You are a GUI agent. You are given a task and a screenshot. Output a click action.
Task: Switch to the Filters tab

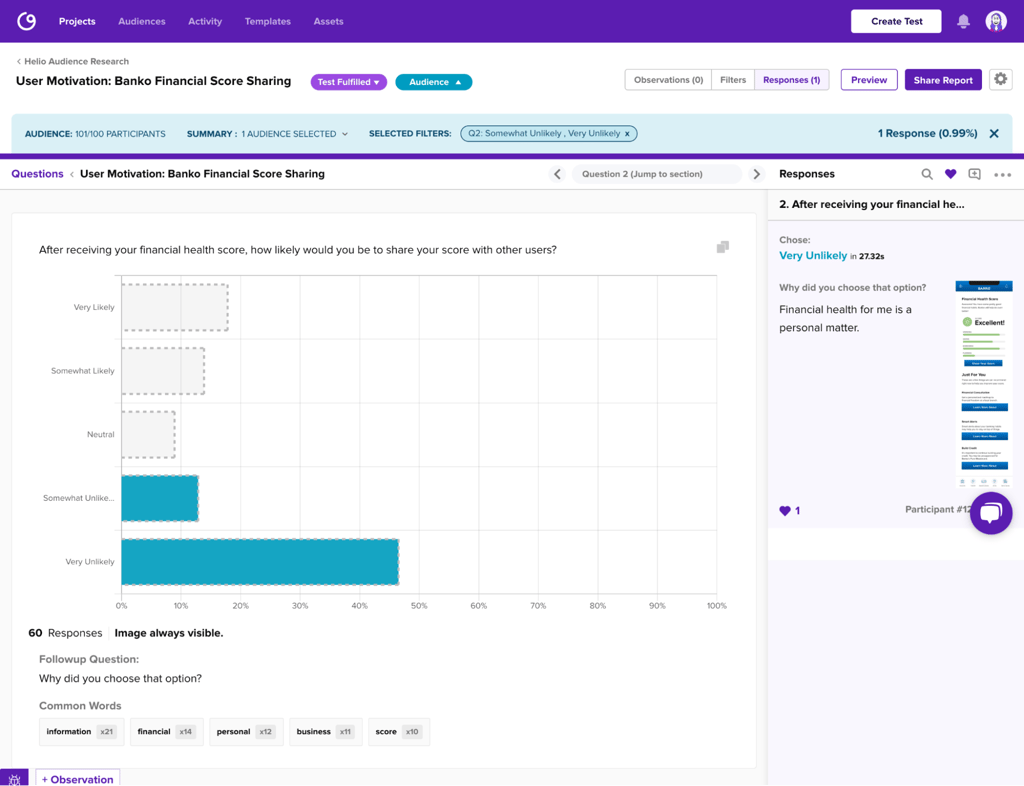pos(733,80)
